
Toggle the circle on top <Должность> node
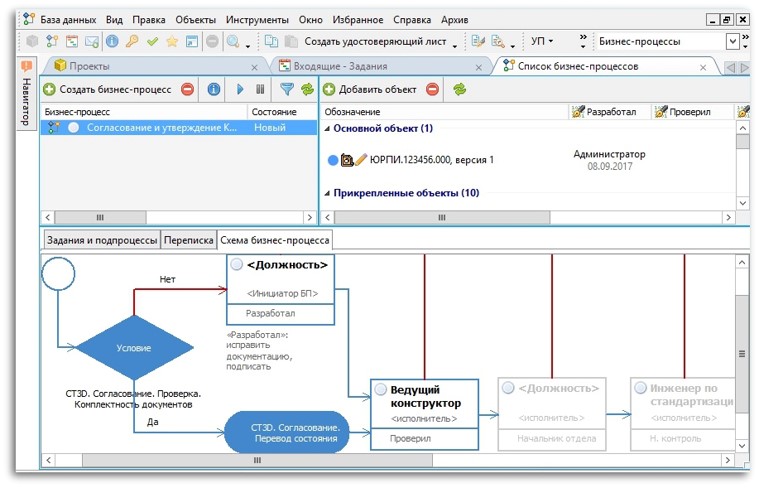236,265
